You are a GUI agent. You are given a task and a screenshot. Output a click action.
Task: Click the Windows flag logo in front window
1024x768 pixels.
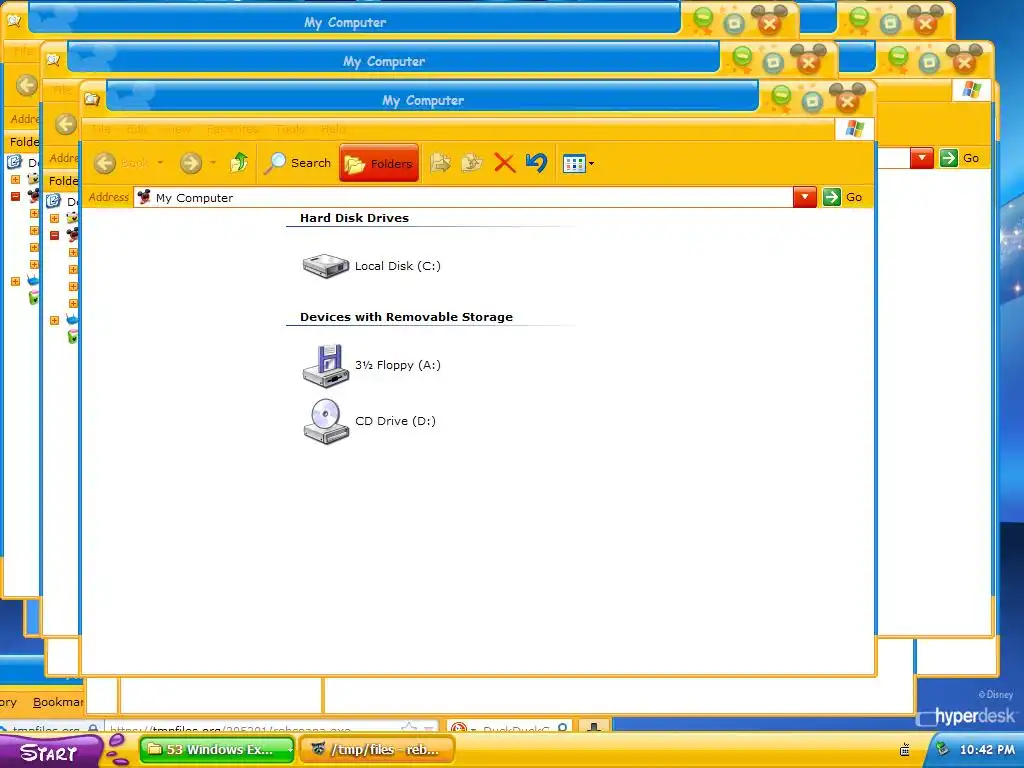(x=854, y=129)
